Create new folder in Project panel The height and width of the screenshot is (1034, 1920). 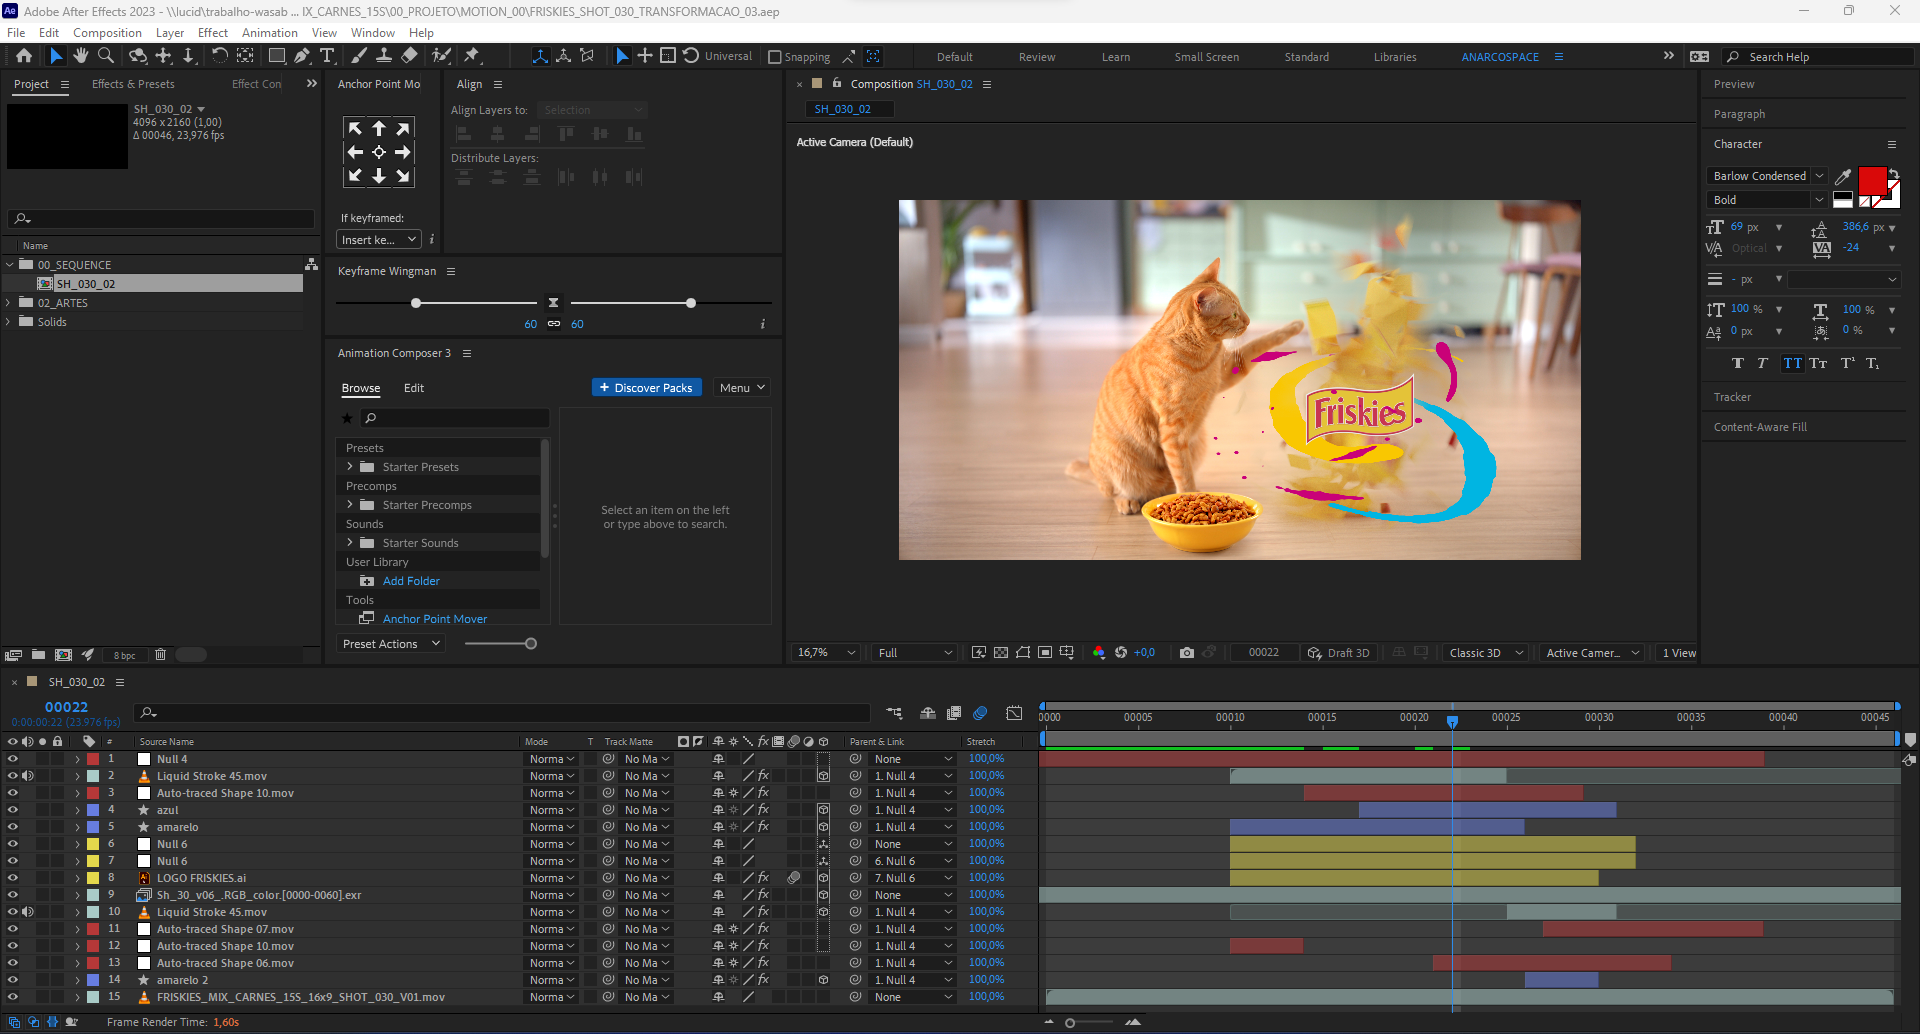[x=38, y=655]
